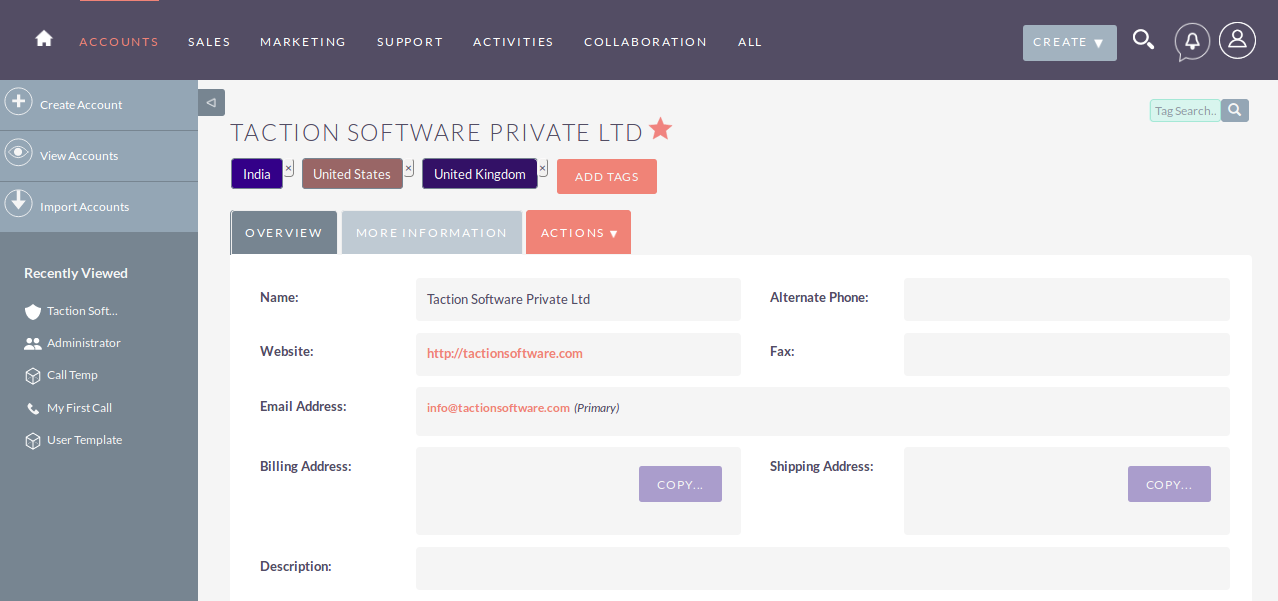Click the eye icon beside View Accounts
Screen dimensions: 1278x601
[x=18, y=153]
